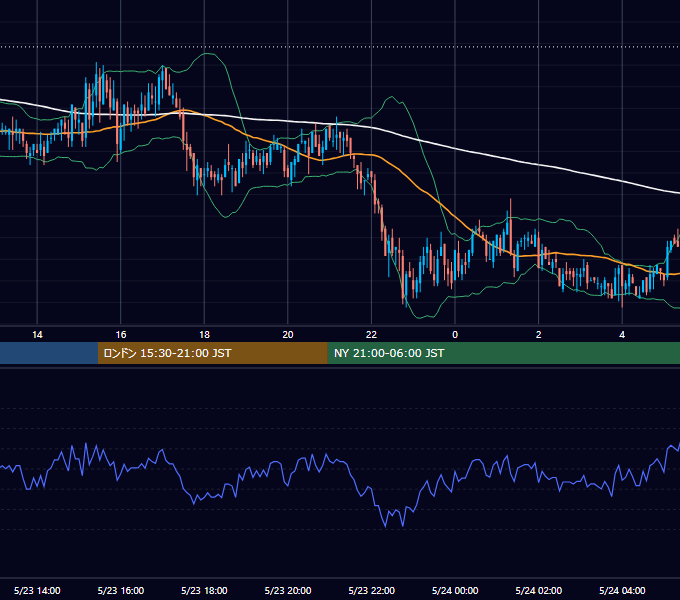The width and height of the screenshot is (680, 600).
Task: Click the hour label 2 on price chart axis
Action: pyautogui.click(x=539, y=335)
